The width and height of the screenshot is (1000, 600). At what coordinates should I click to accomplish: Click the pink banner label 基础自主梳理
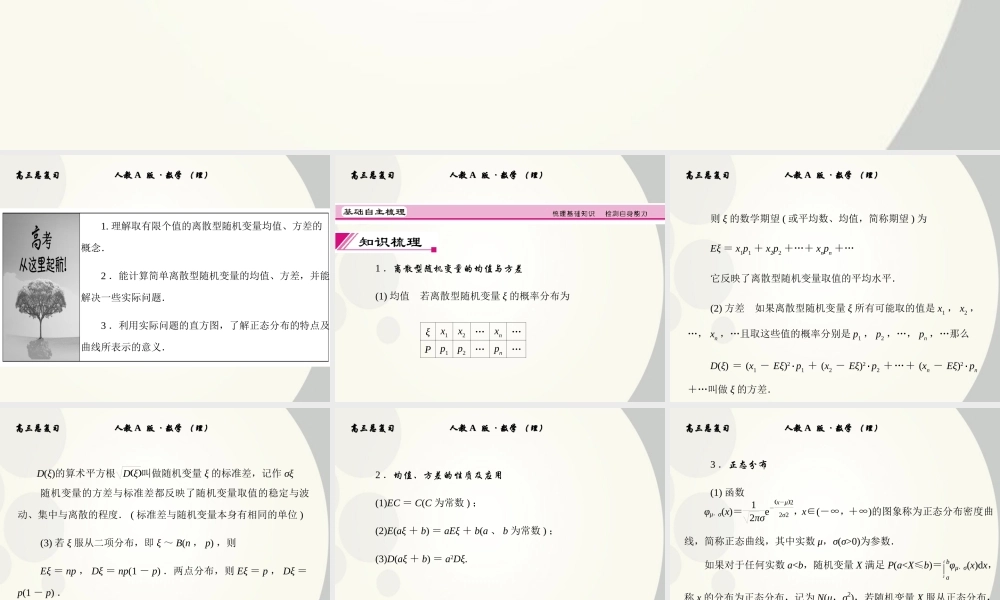(x=374, y=212)
